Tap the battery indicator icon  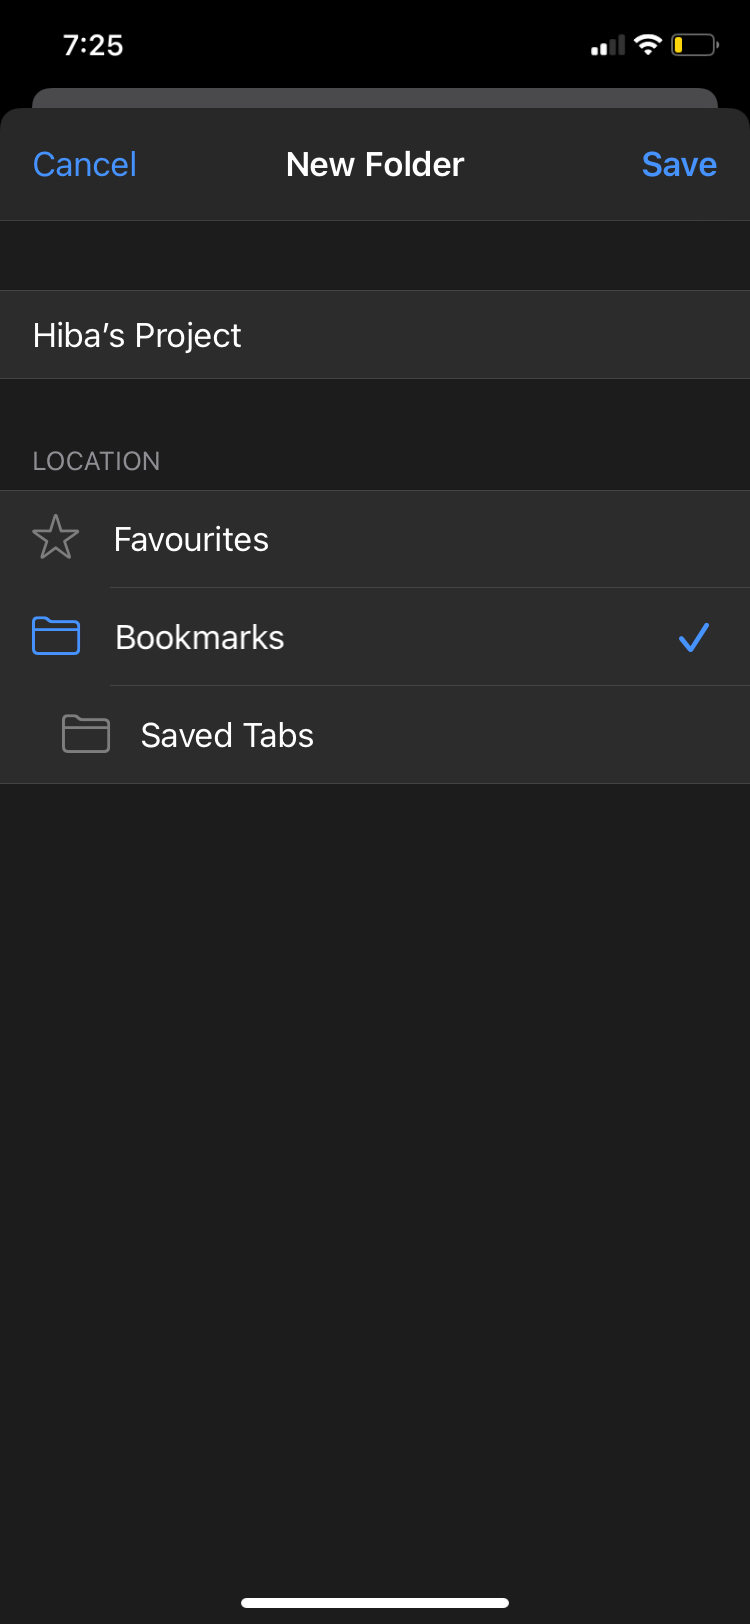(693, 44)
